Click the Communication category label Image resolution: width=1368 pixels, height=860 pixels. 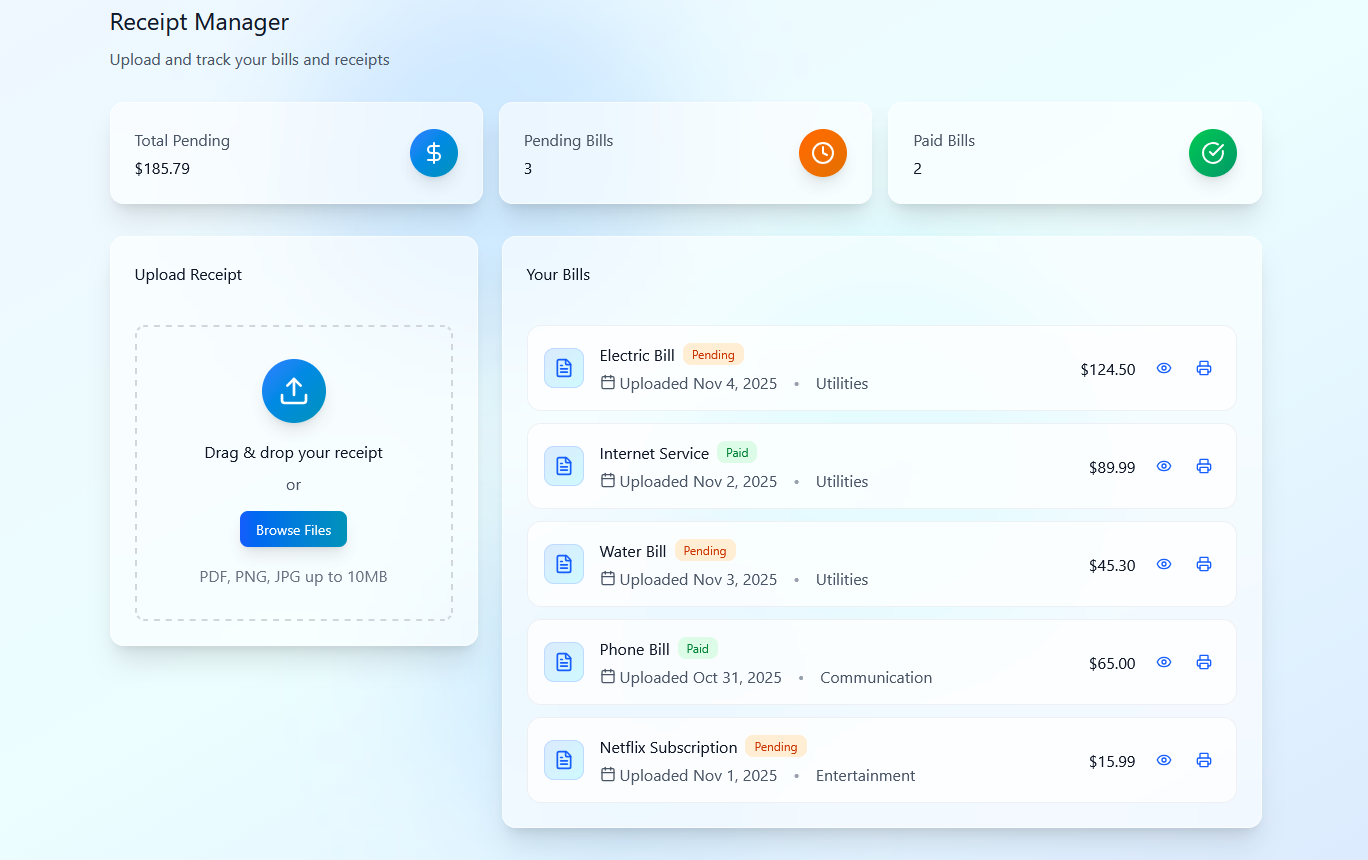pyautogui.click(x=876, y=678)
